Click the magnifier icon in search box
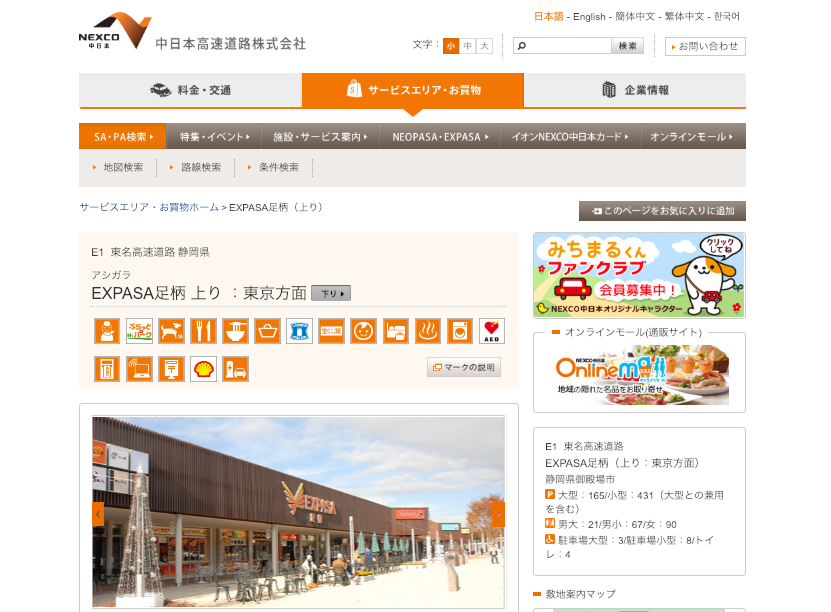The height and width of the screenshot is (612, 831). click(521, 46)
